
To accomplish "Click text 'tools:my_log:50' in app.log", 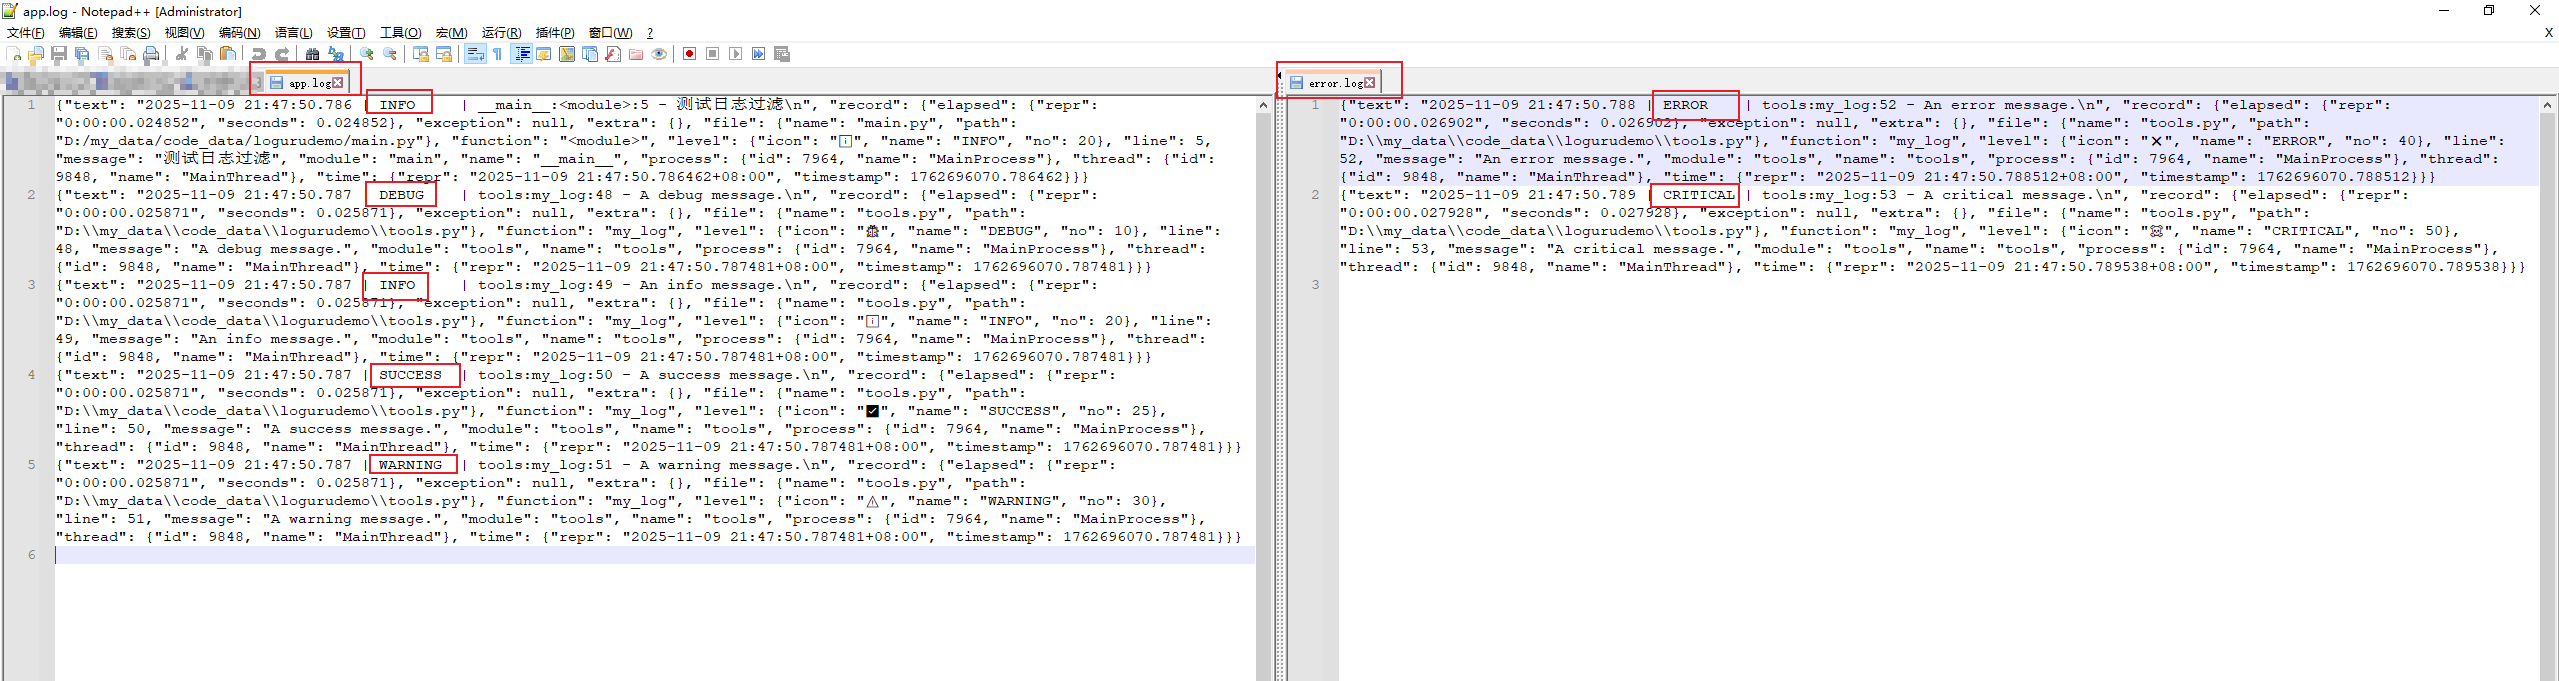I will 545,375.
